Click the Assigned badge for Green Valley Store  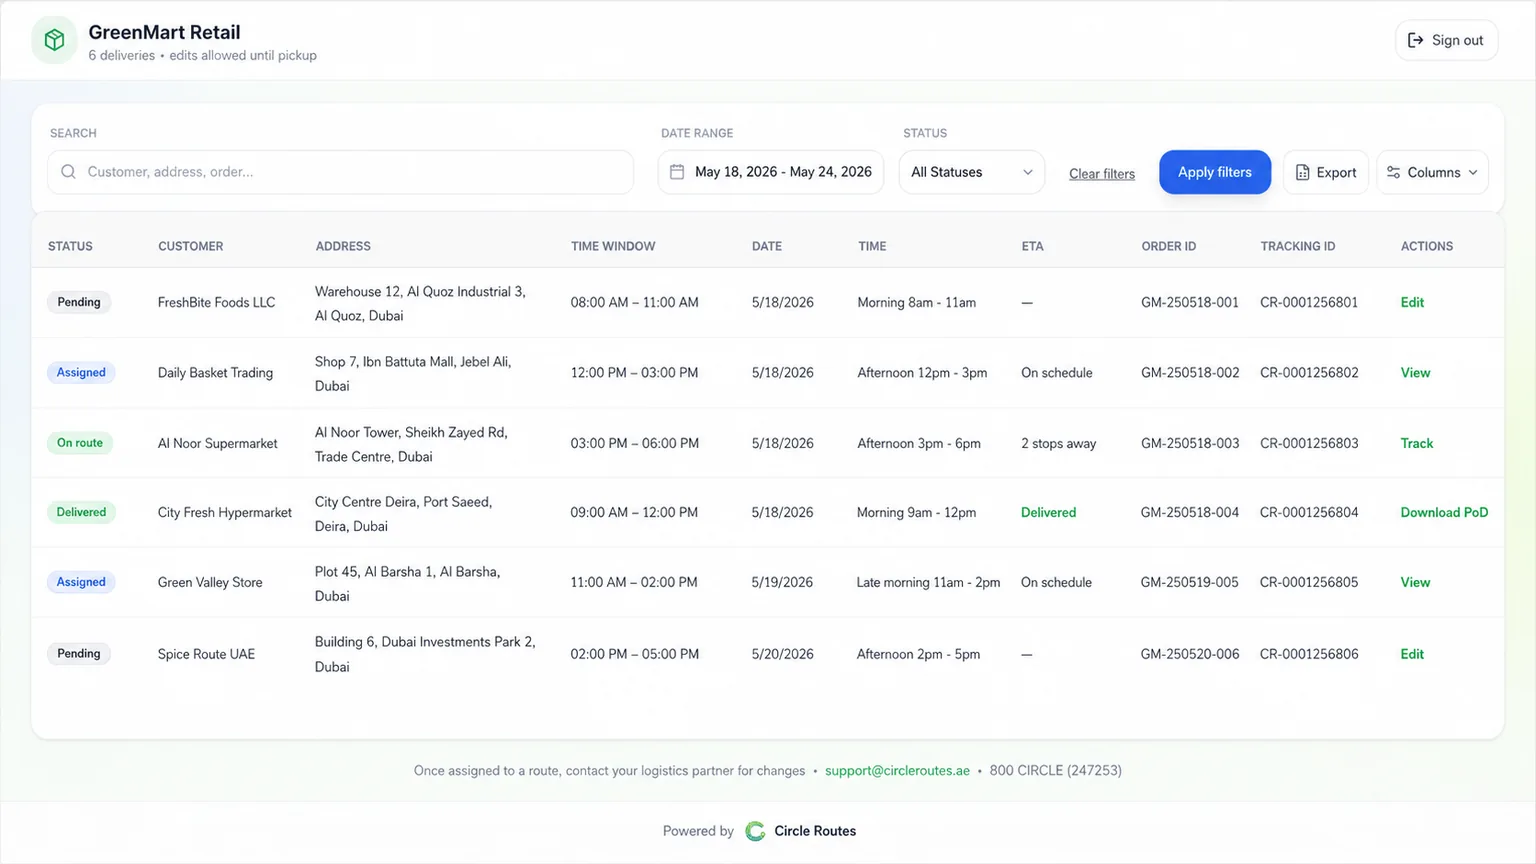pyautogui.click(x=81, y=582)
